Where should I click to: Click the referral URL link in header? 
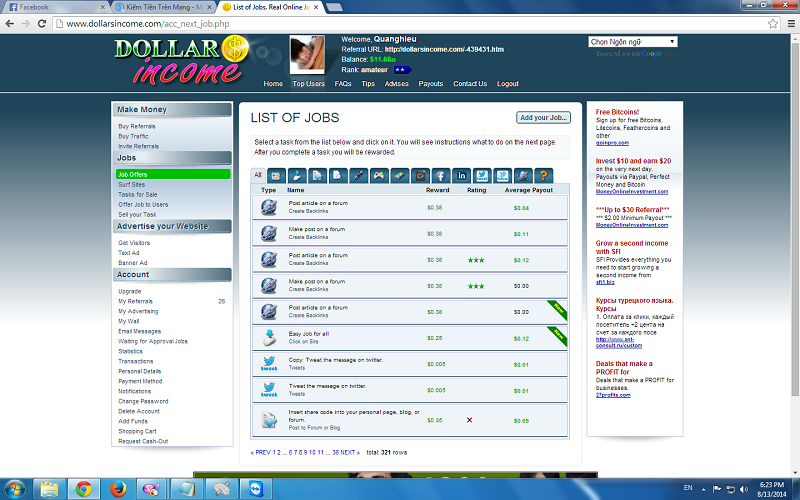point(444,49)
